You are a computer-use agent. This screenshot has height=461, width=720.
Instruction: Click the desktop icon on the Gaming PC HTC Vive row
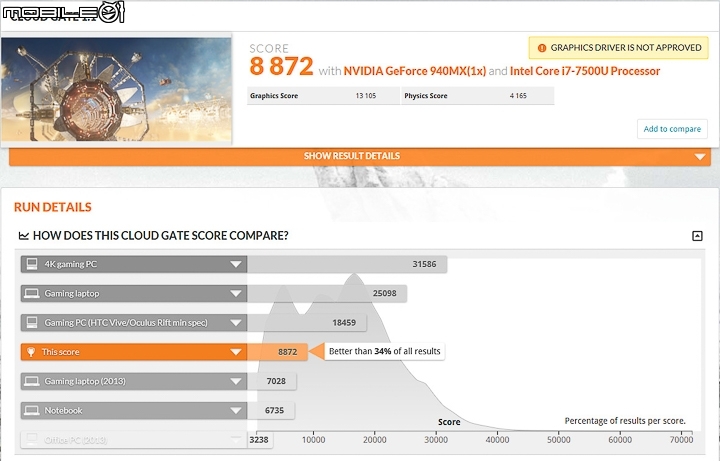point(32,322)
